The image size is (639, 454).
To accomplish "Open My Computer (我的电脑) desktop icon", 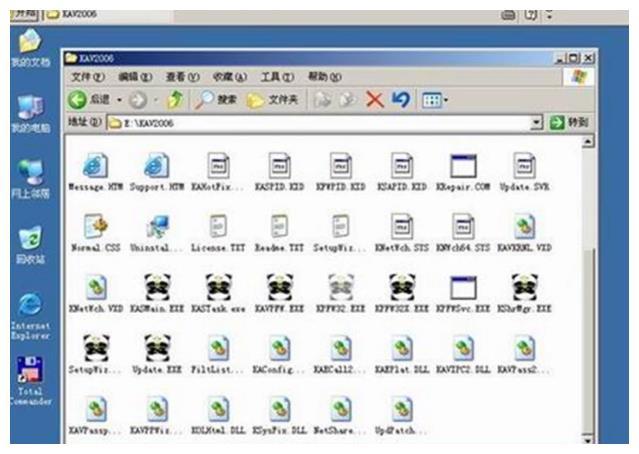I will pos(31,114).
